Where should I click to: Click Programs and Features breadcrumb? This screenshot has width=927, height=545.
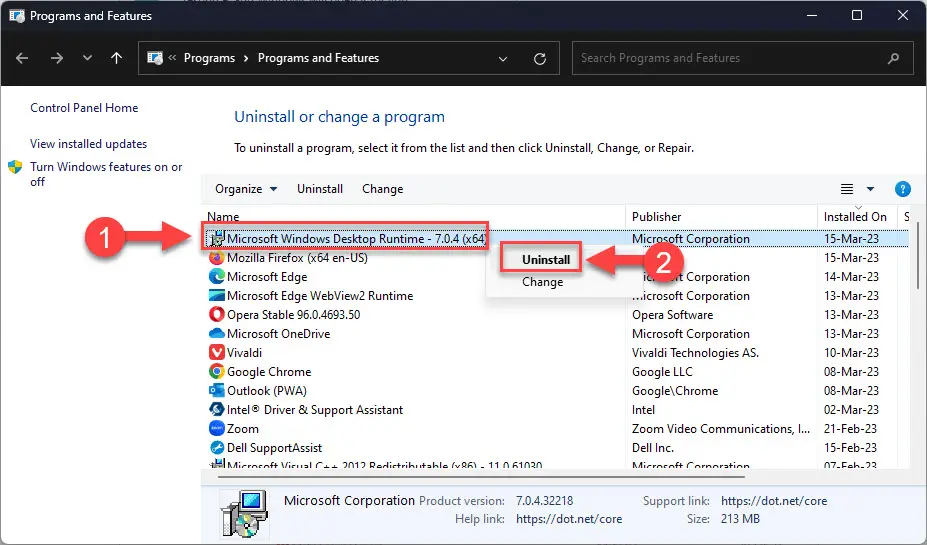[318, 58]
